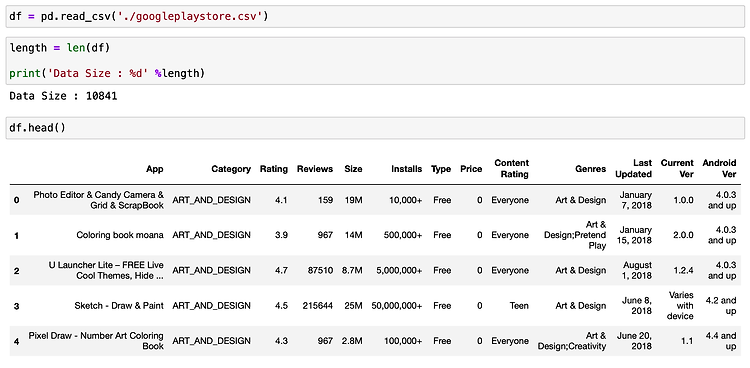Viewport: 750px width, 368px height.
Task: Select the 'U Launcher Lite' app cell
Action: (x=106, y=270)
